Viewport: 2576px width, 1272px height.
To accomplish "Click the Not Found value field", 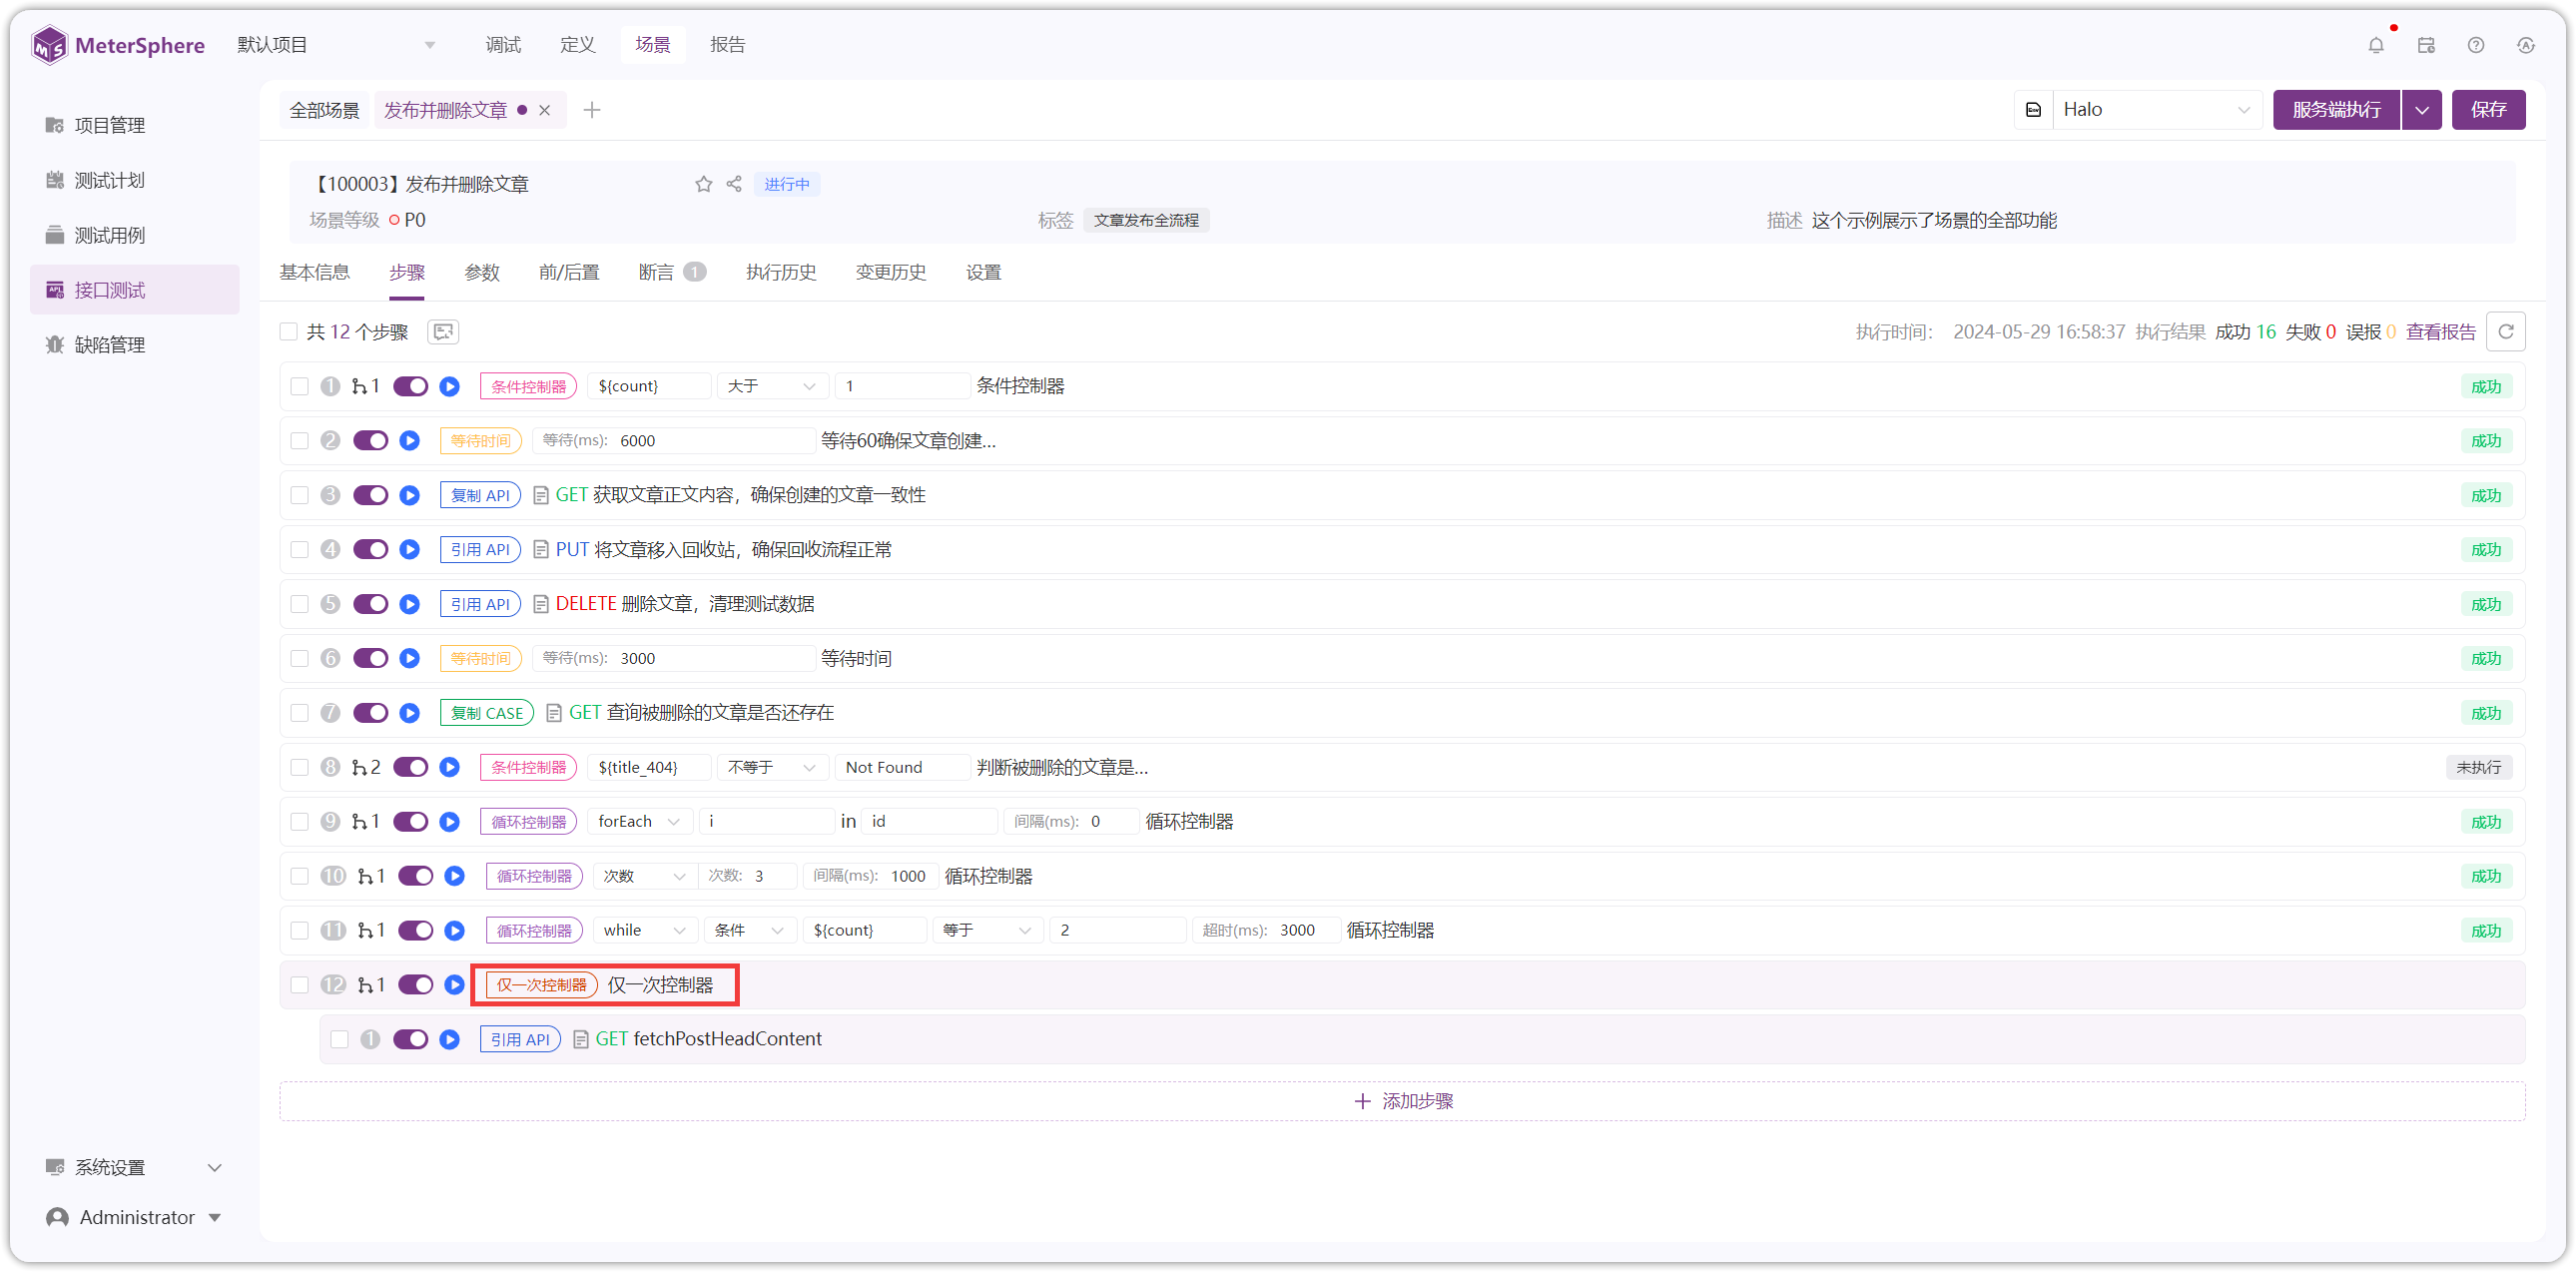I will pos(902,767).
